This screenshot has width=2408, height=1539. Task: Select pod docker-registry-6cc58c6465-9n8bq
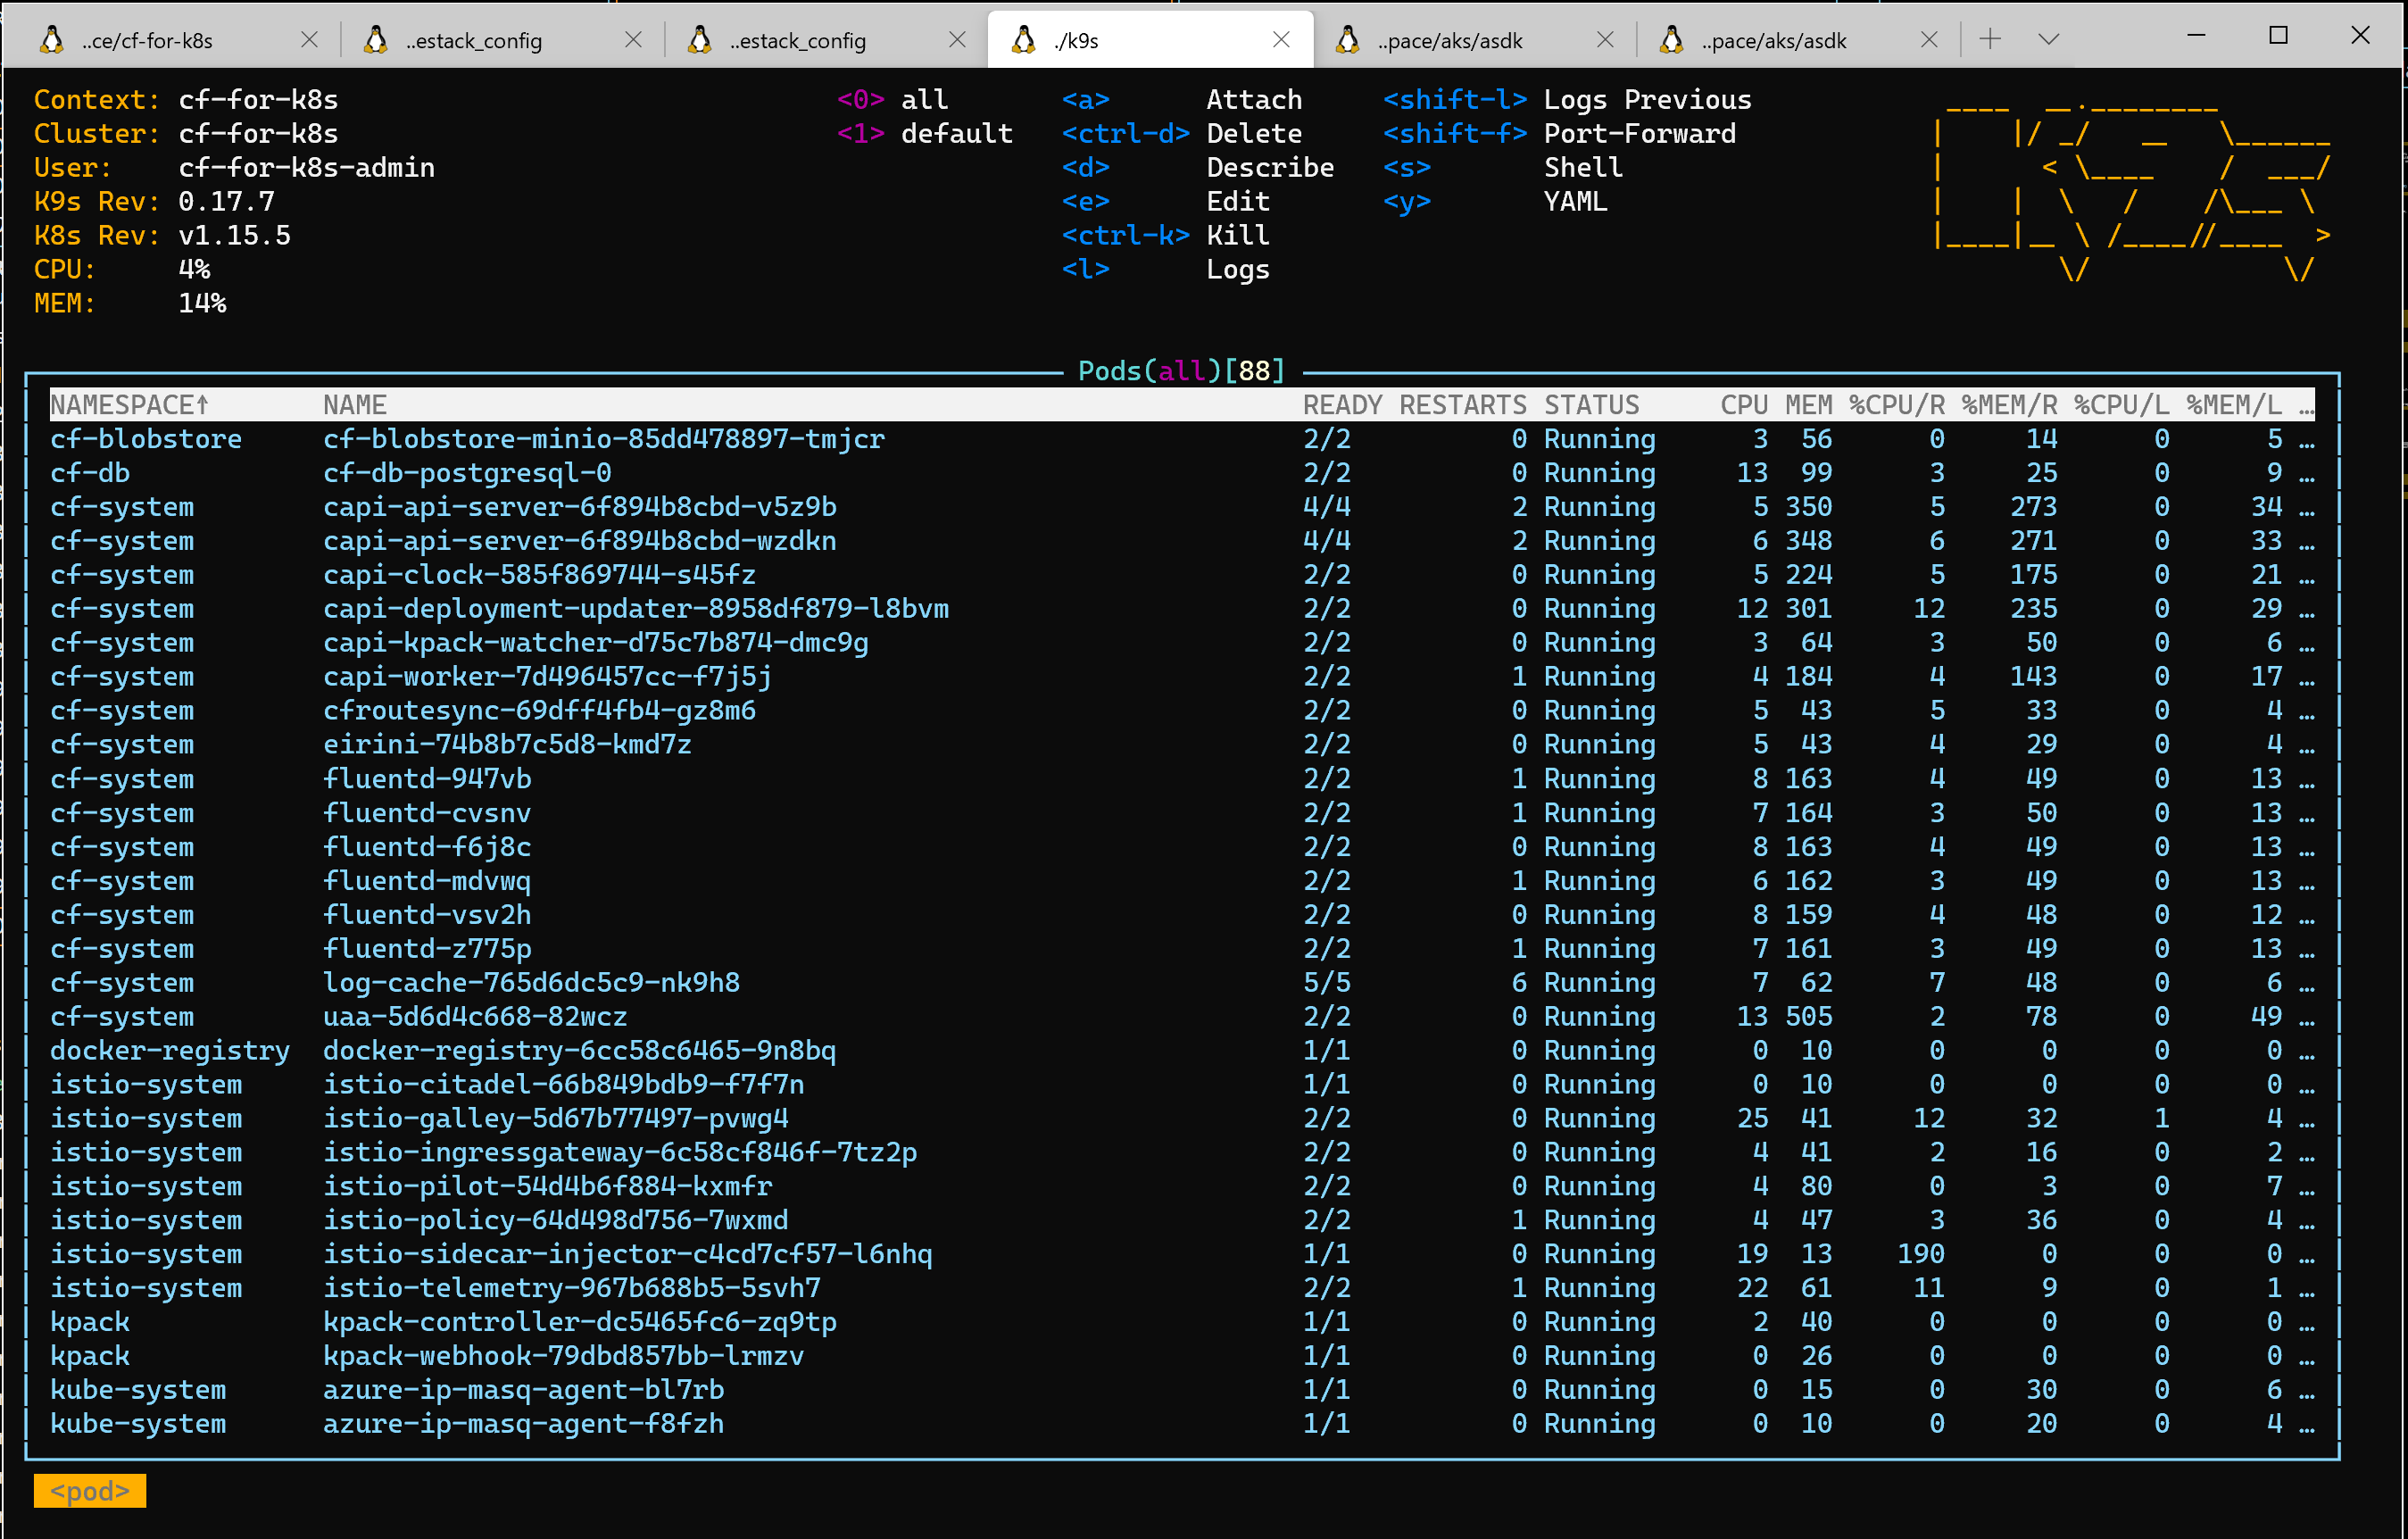tap(1182, 1051)
